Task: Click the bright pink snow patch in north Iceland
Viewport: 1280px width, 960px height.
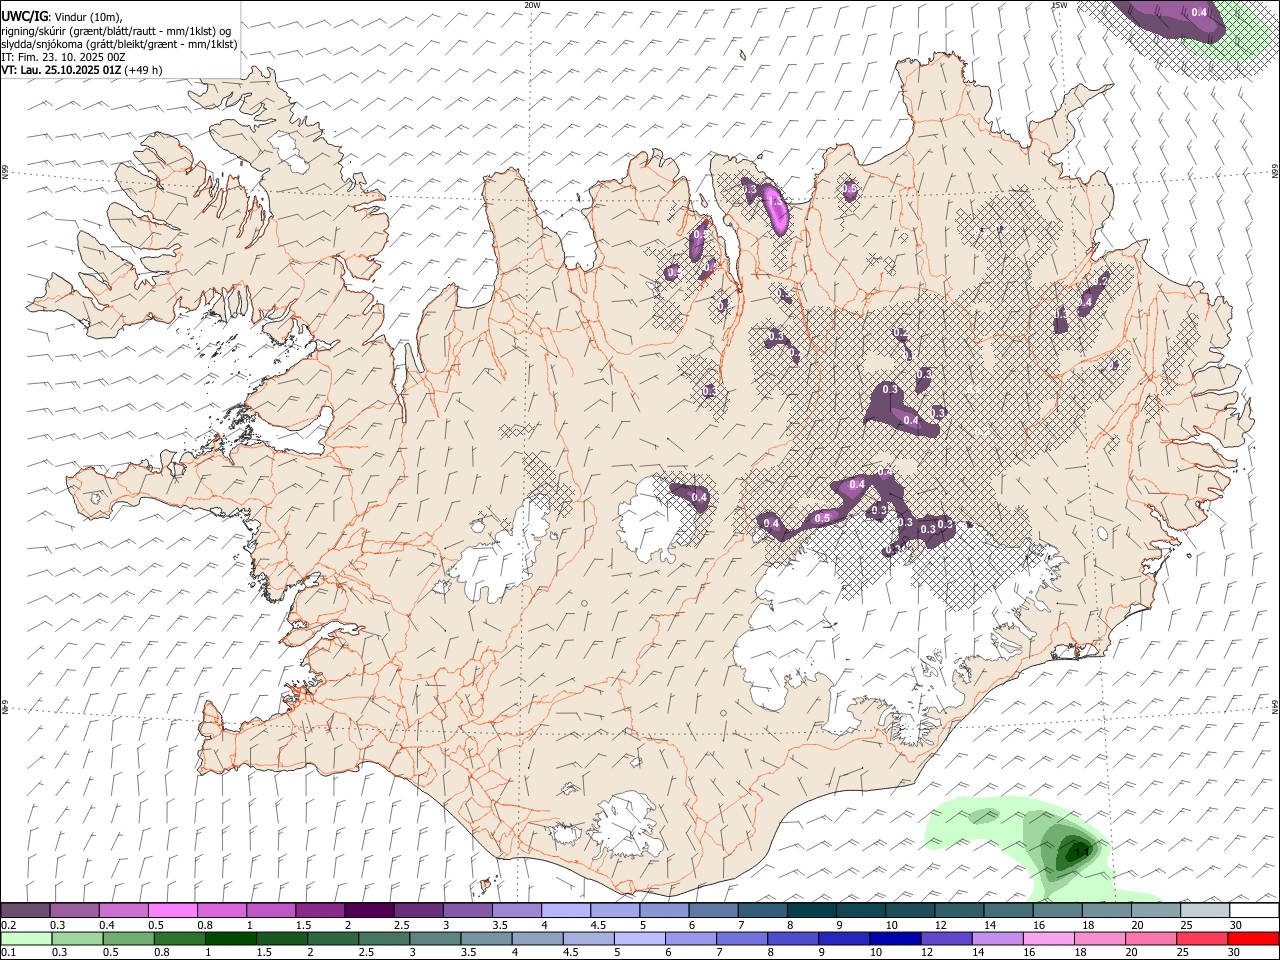Action: (x=776, y=208)
